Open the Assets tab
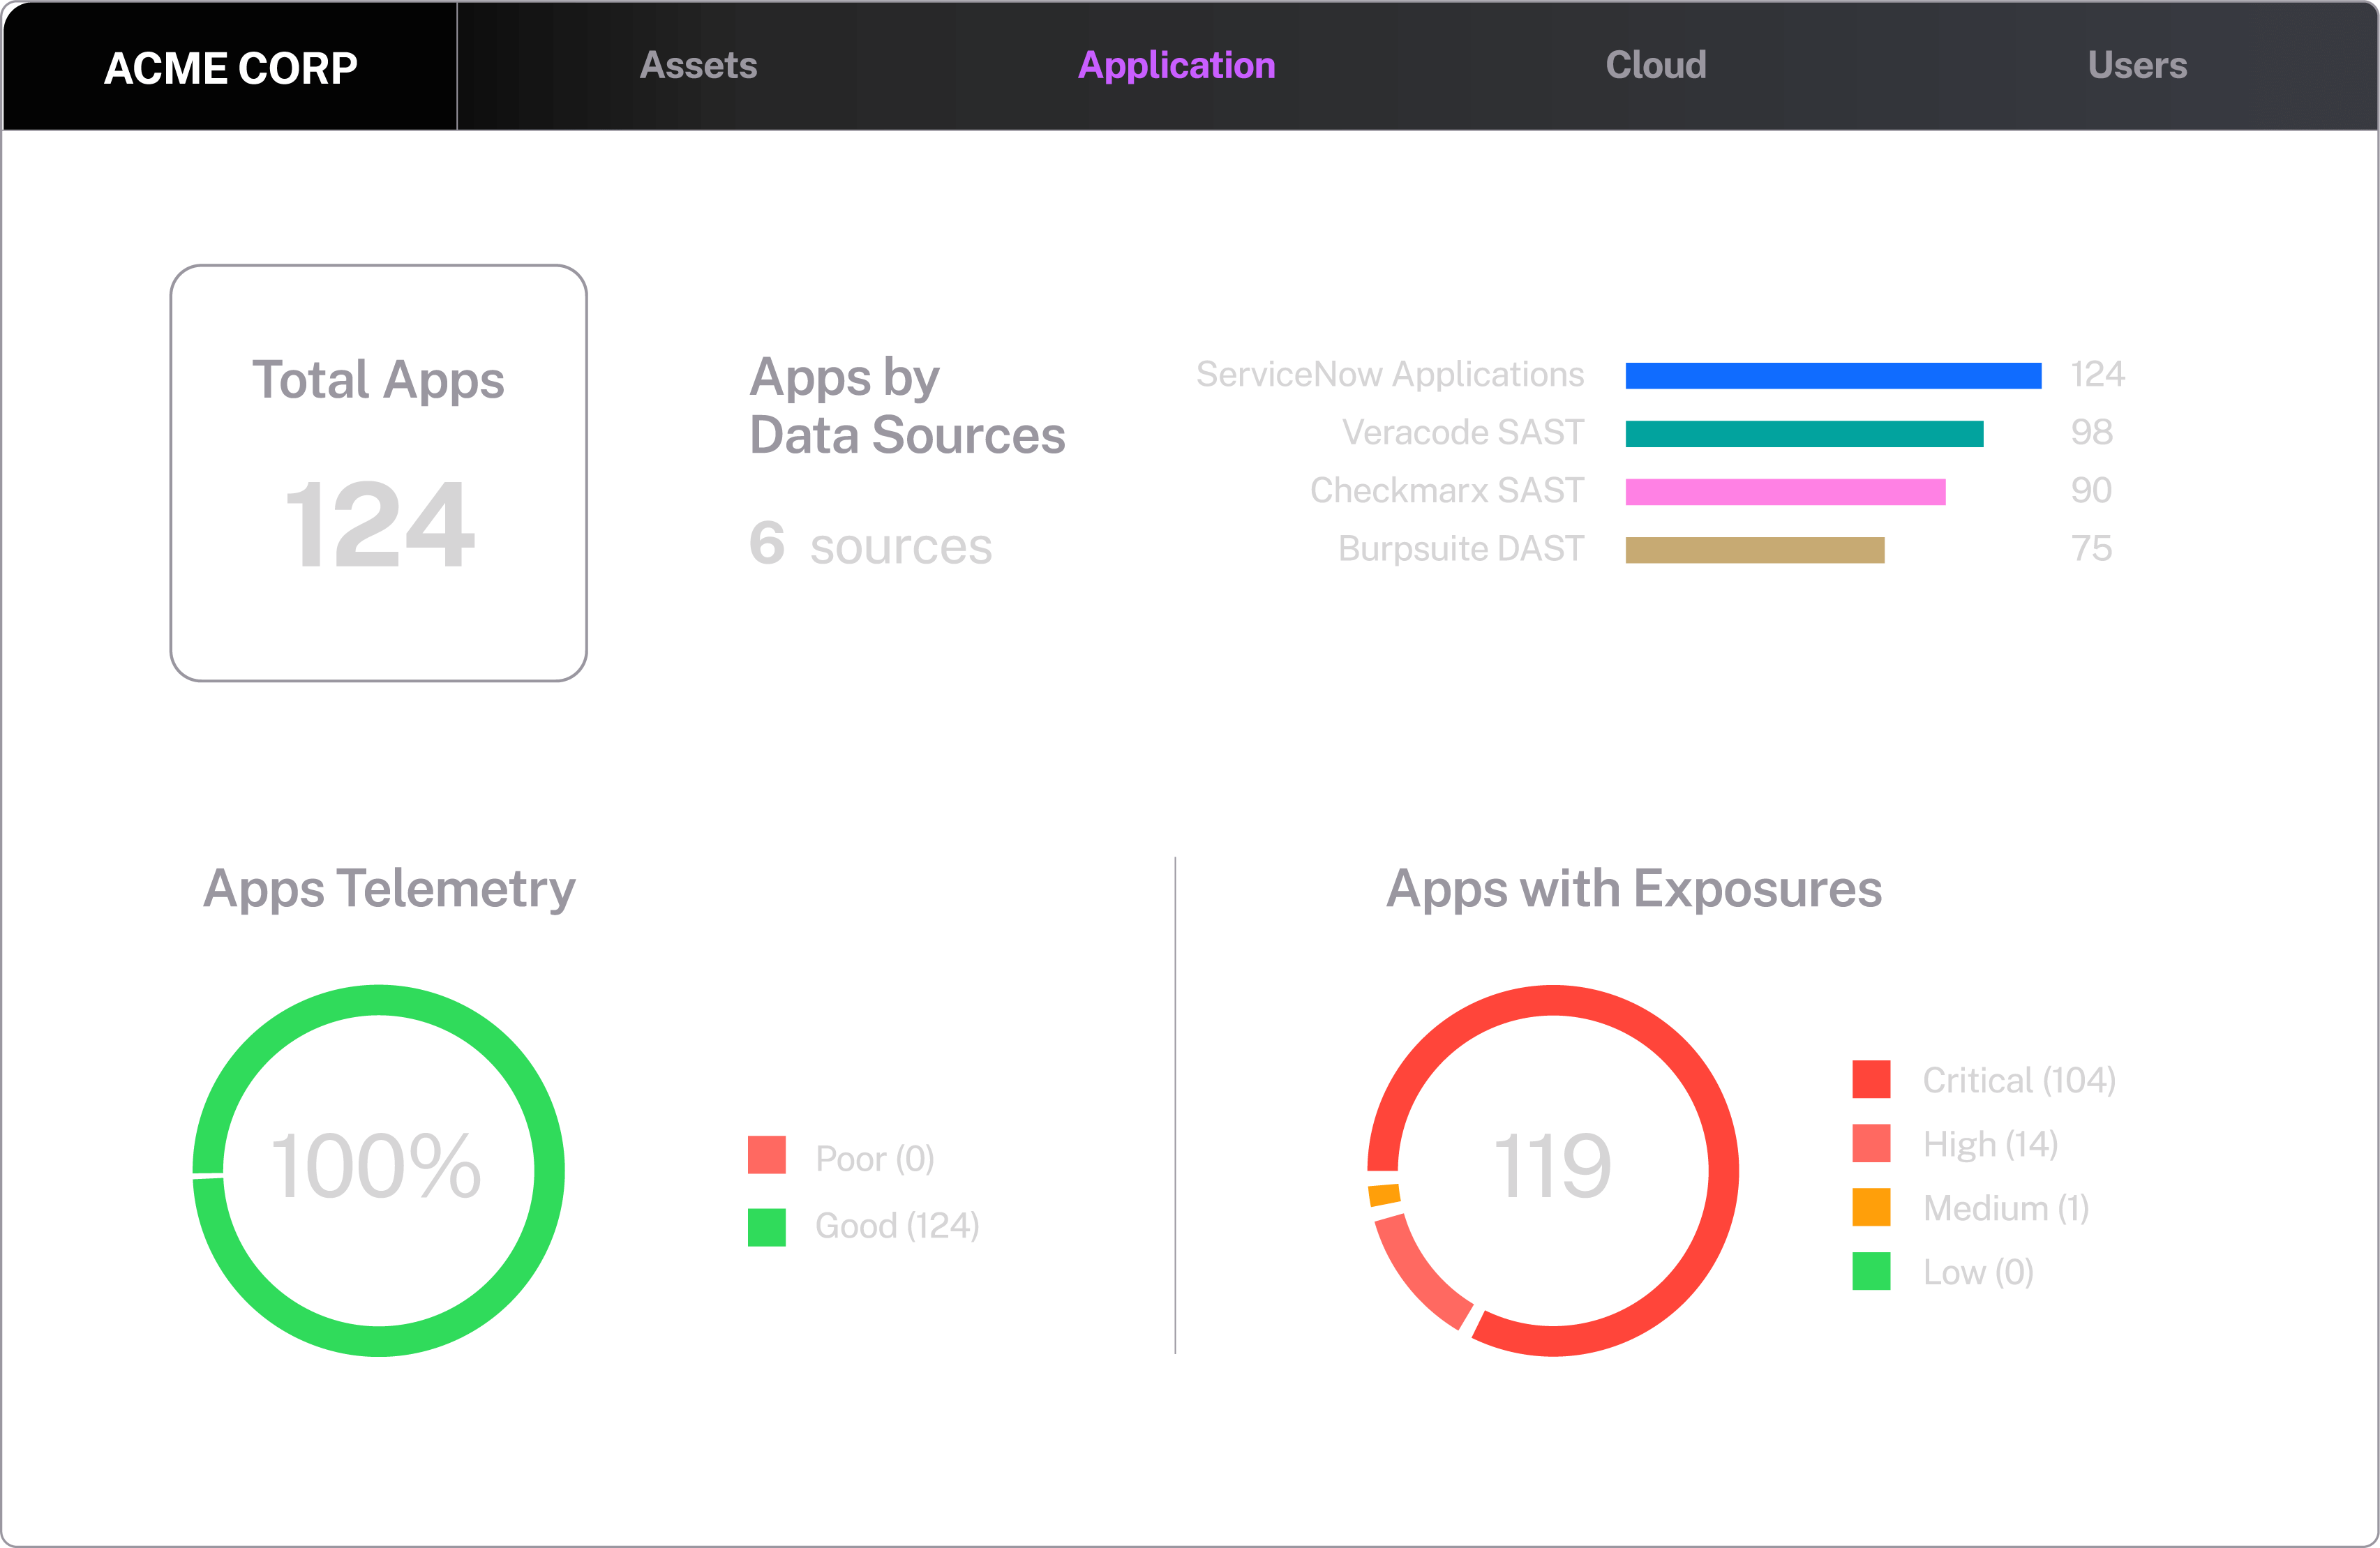Viewport: 2380px width, 1548px height. pos(698,66)
